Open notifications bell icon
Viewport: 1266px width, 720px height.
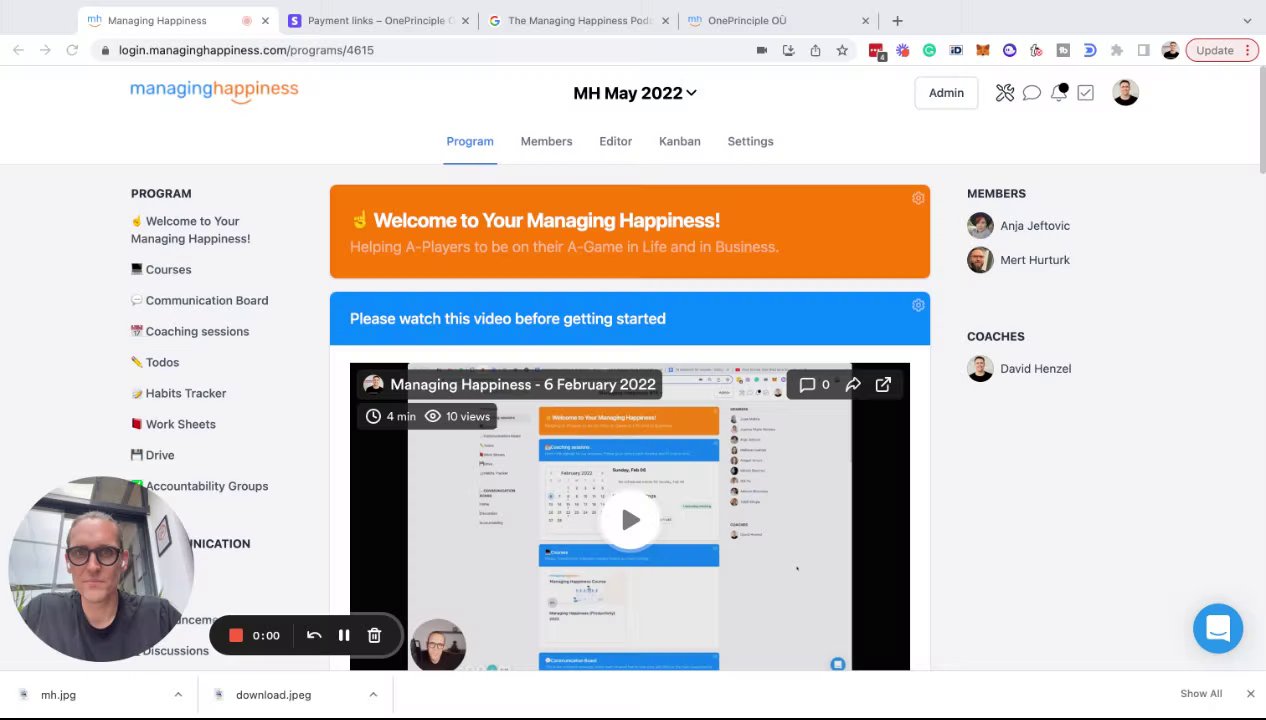(x=1059, y=93)
